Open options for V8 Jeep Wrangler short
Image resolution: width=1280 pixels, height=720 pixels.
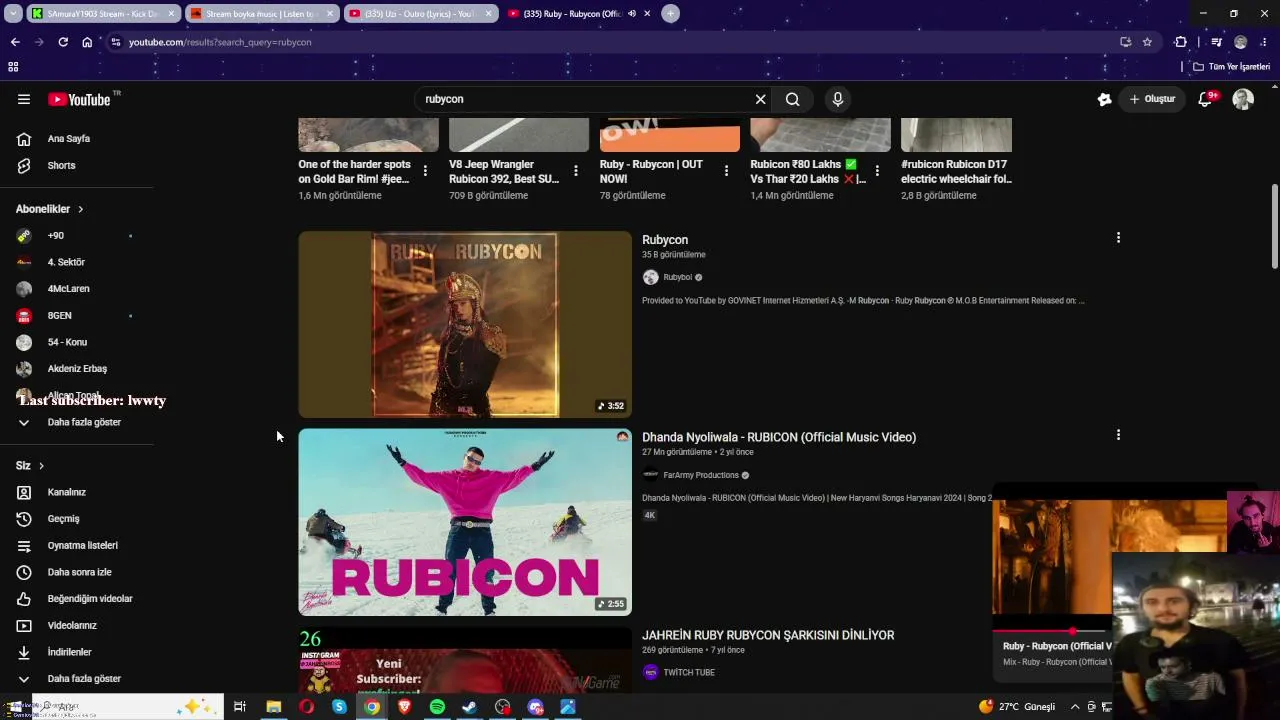click(576, 171)
